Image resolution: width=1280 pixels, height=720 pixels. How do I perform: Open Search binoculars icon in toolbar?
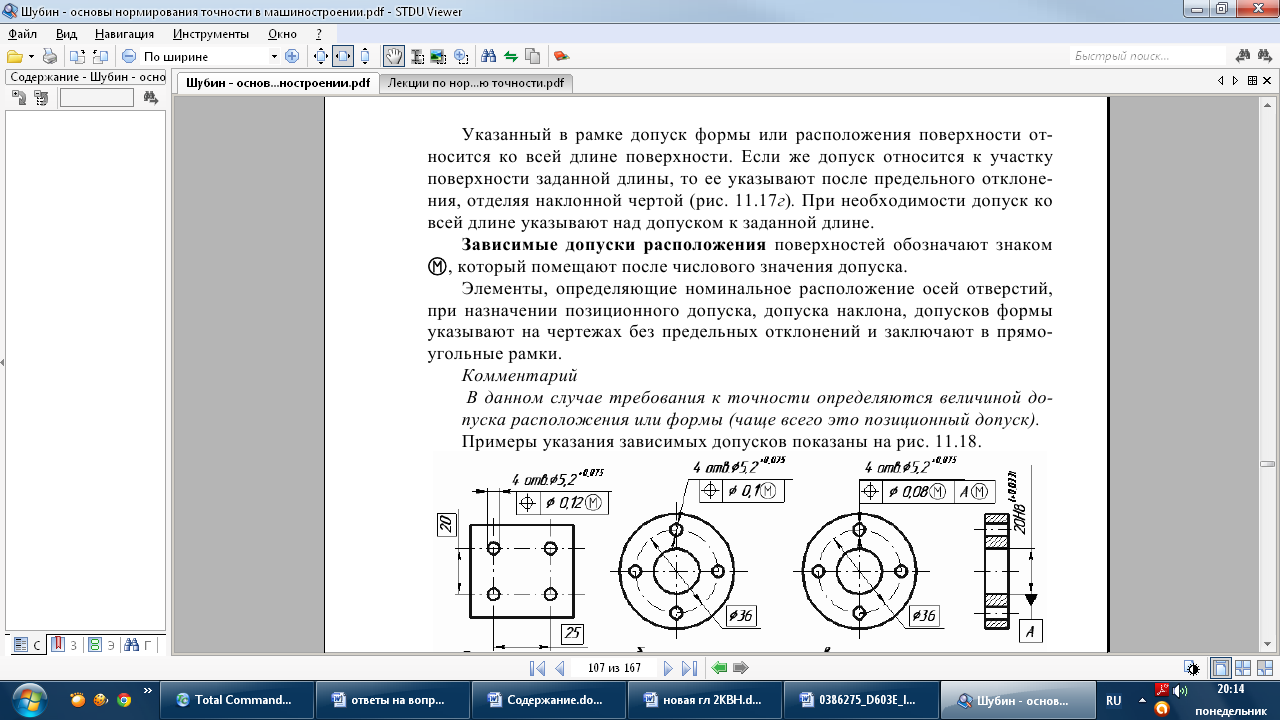tap(489, 56)
